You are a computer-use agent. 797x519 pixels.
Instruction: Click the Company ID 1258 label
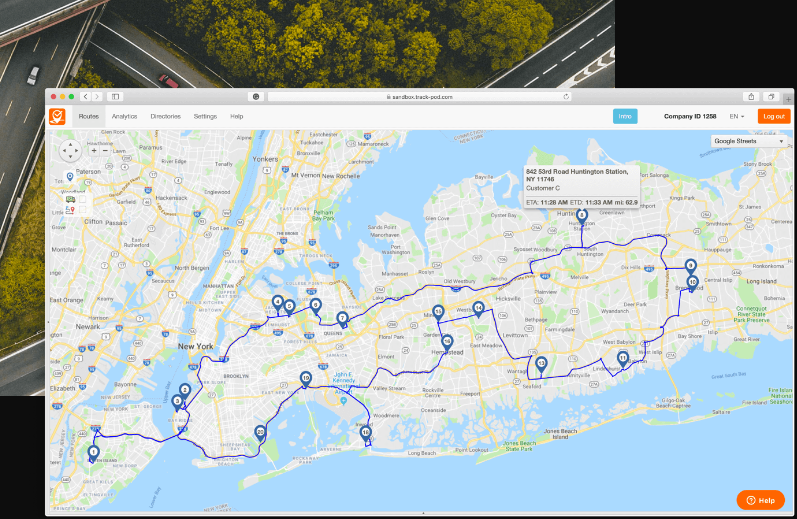tap(690, 116)
